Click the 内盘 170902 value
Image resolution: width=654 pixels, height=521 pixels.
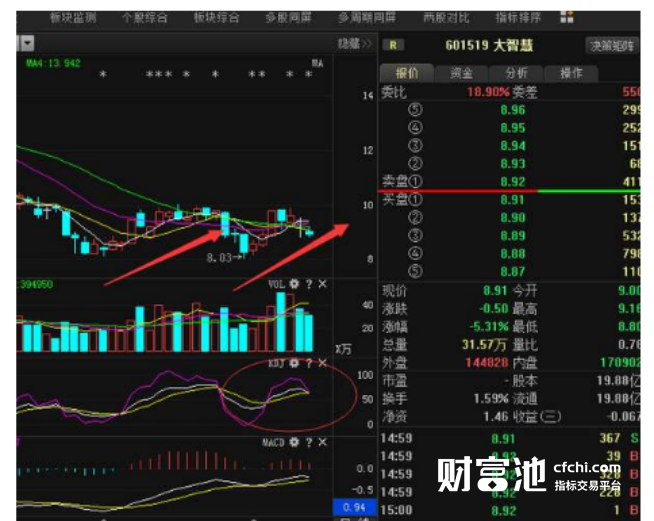point(620,362)
